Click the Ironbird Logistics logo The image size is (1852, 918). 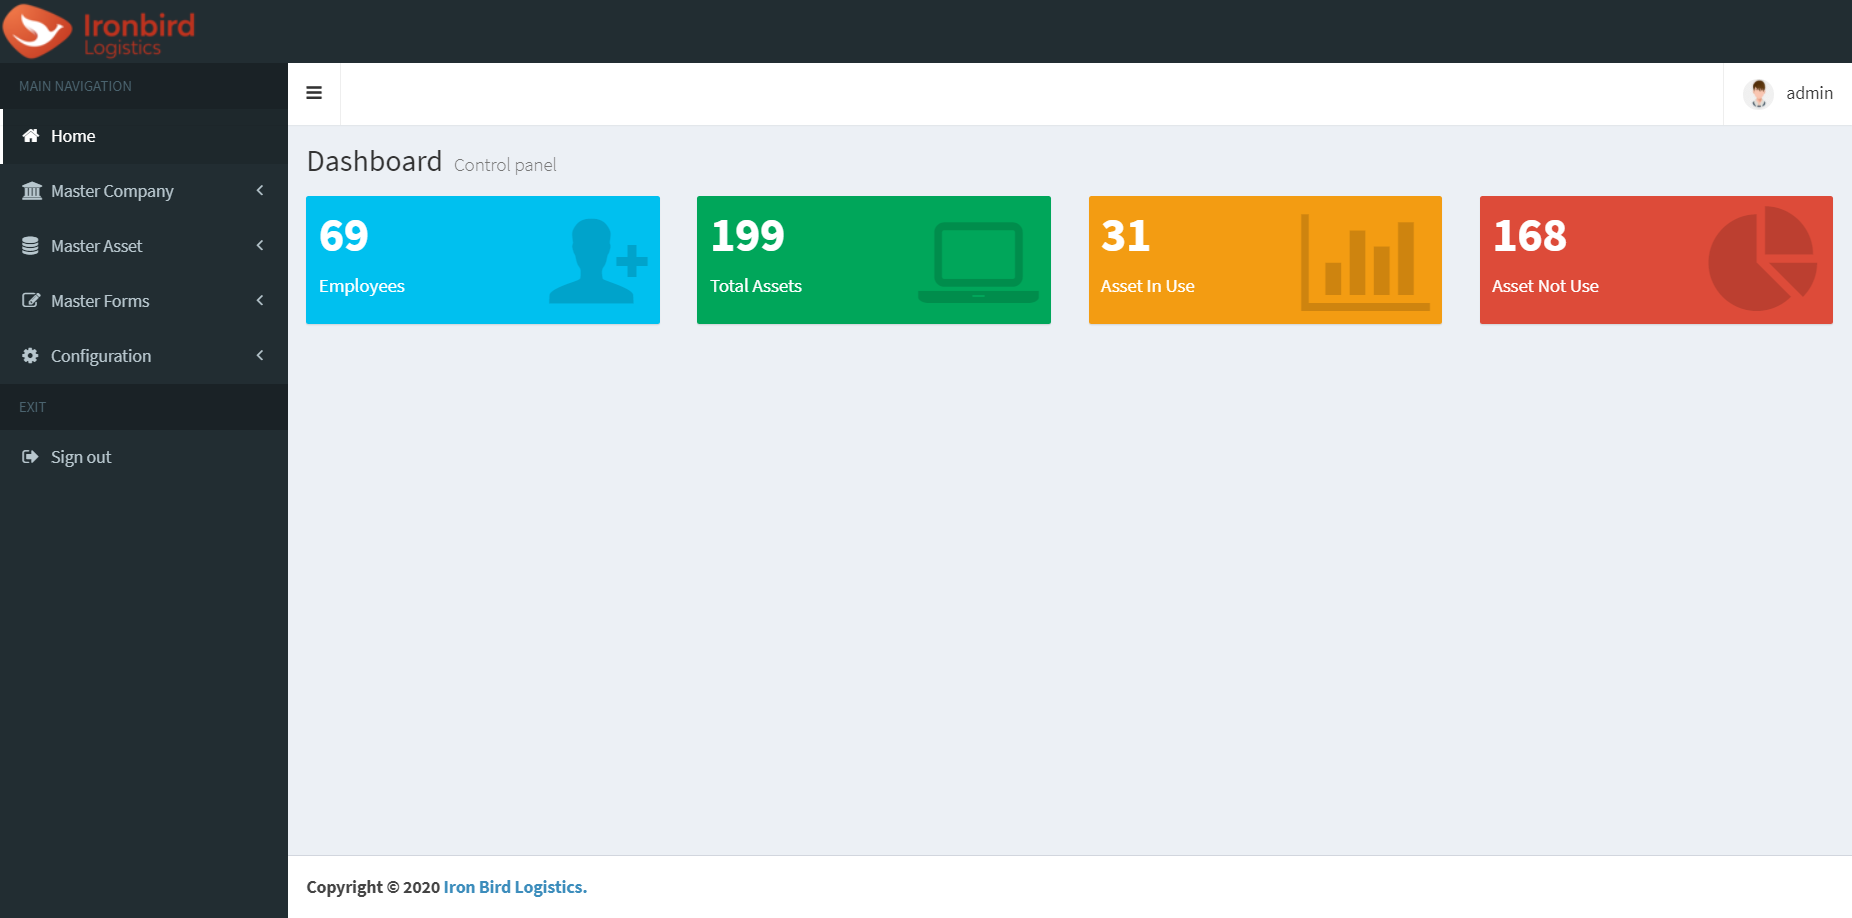tap(99, 31)
